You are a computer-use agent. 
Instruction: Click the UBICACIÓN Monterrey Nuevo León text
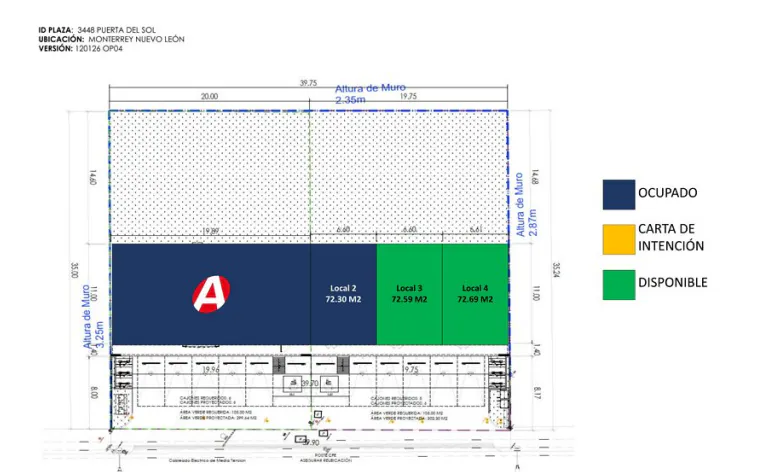coord(112,39)
